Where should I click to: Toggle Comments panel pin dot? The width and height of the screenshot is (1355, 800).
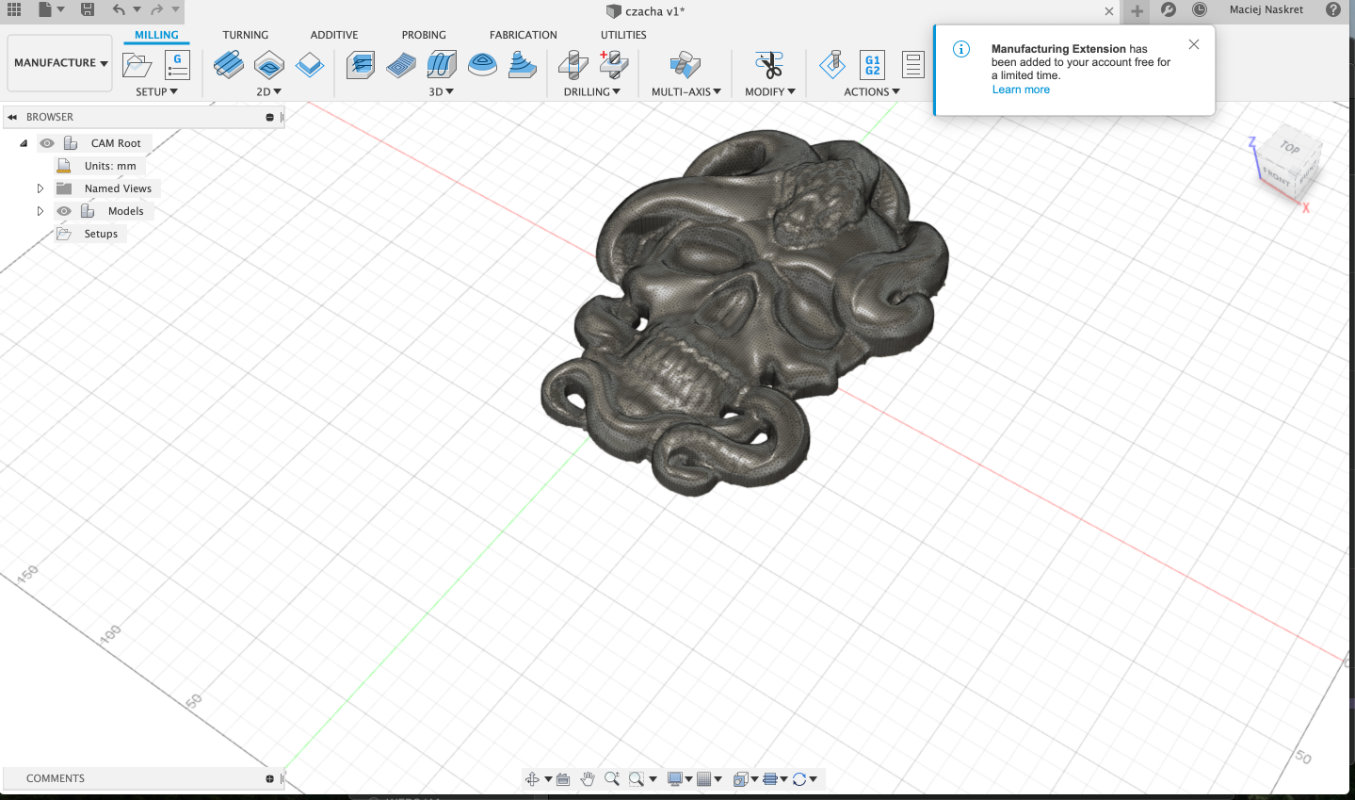270,778
